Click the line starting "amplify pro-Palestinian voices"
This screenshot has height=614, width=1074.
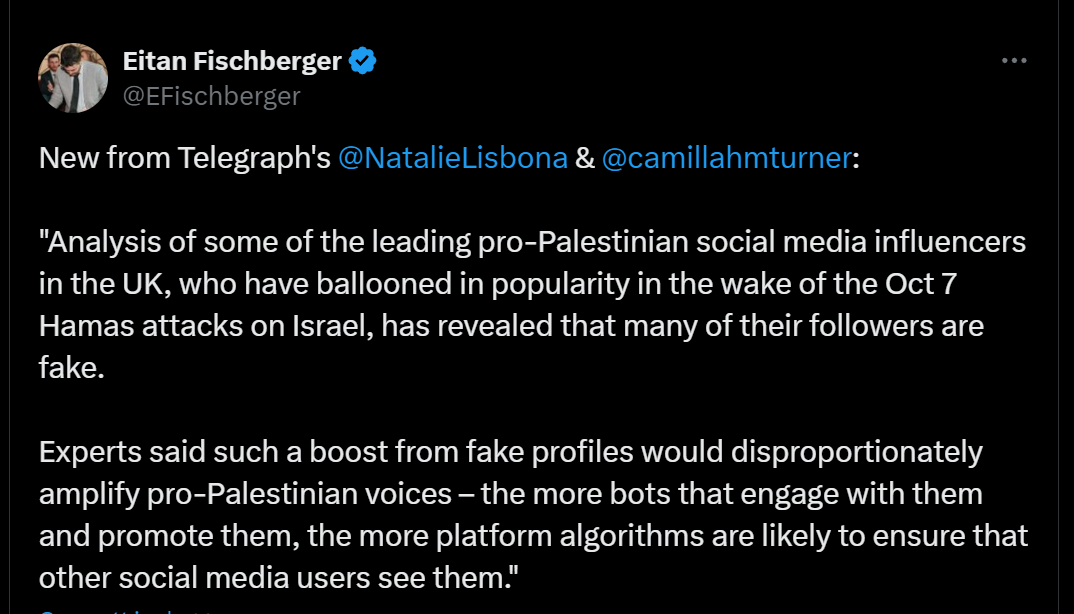pyautogui.click(x=511, y=494)
